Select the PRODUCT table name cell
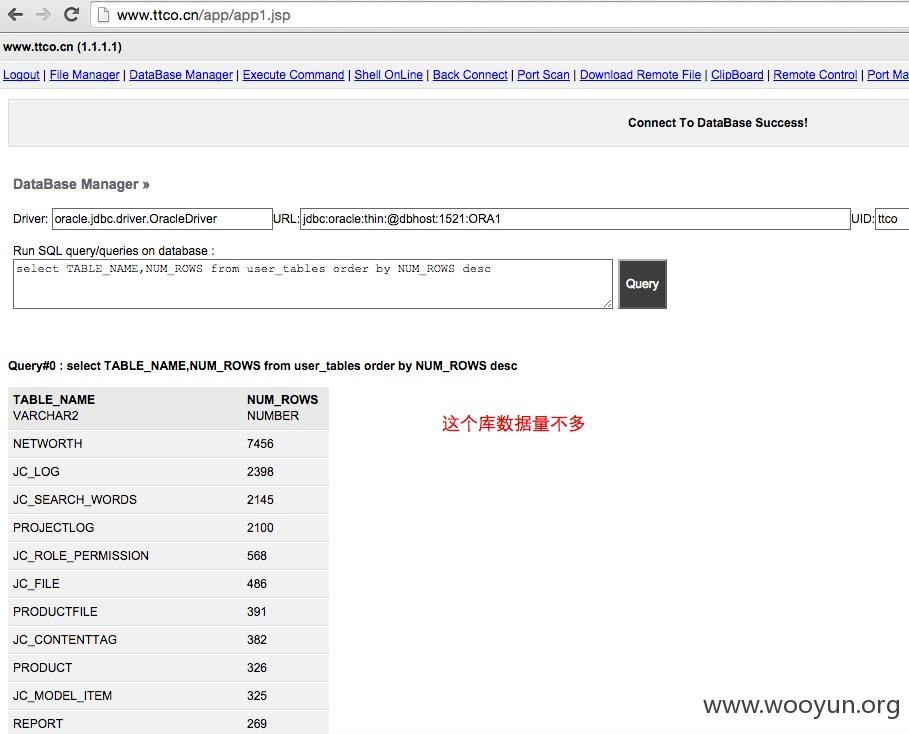 click(x=42, y=667)
